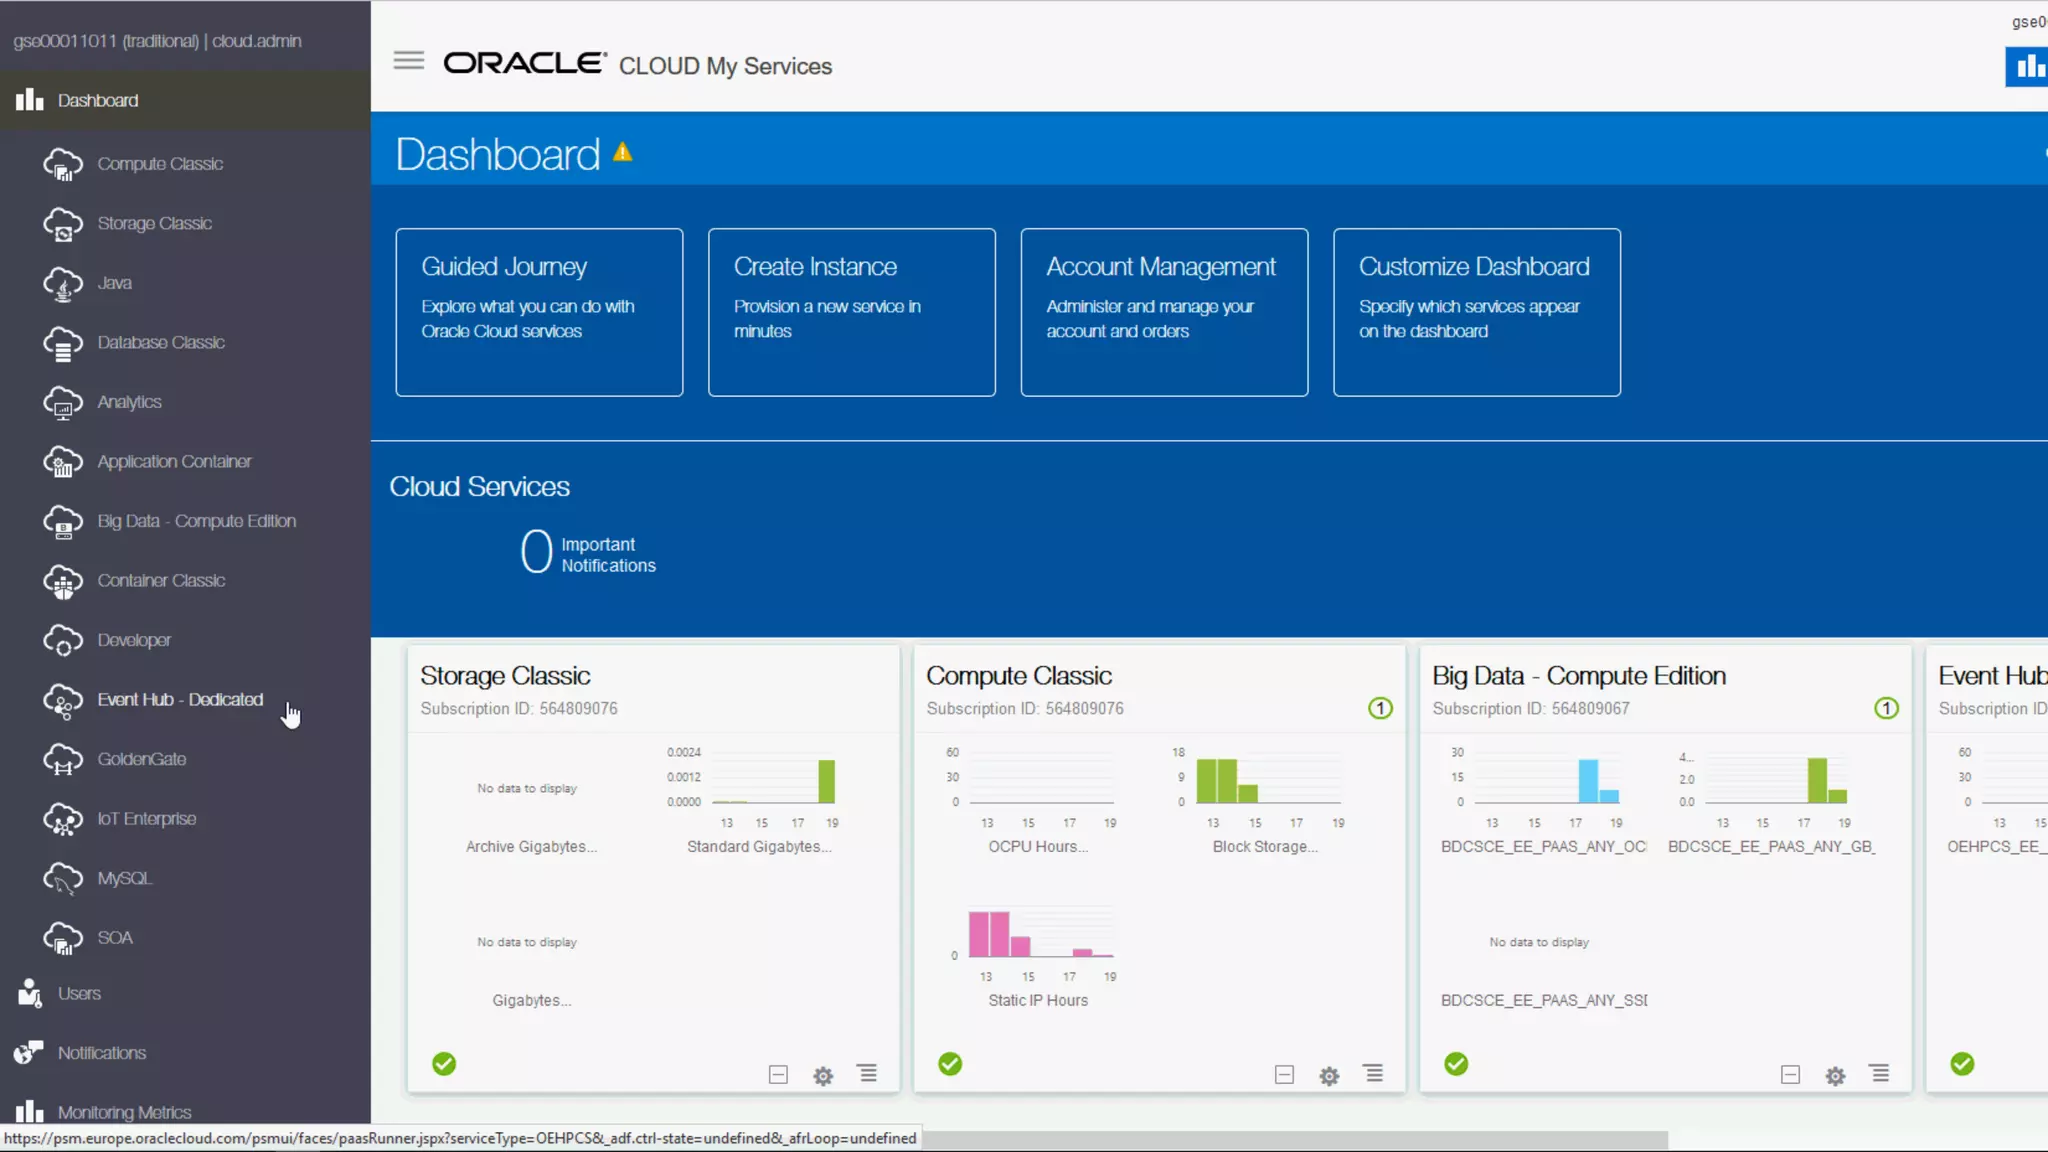Click top-right dashboard chart icon
The image size is (2048, 1152).
(2028, 67)
